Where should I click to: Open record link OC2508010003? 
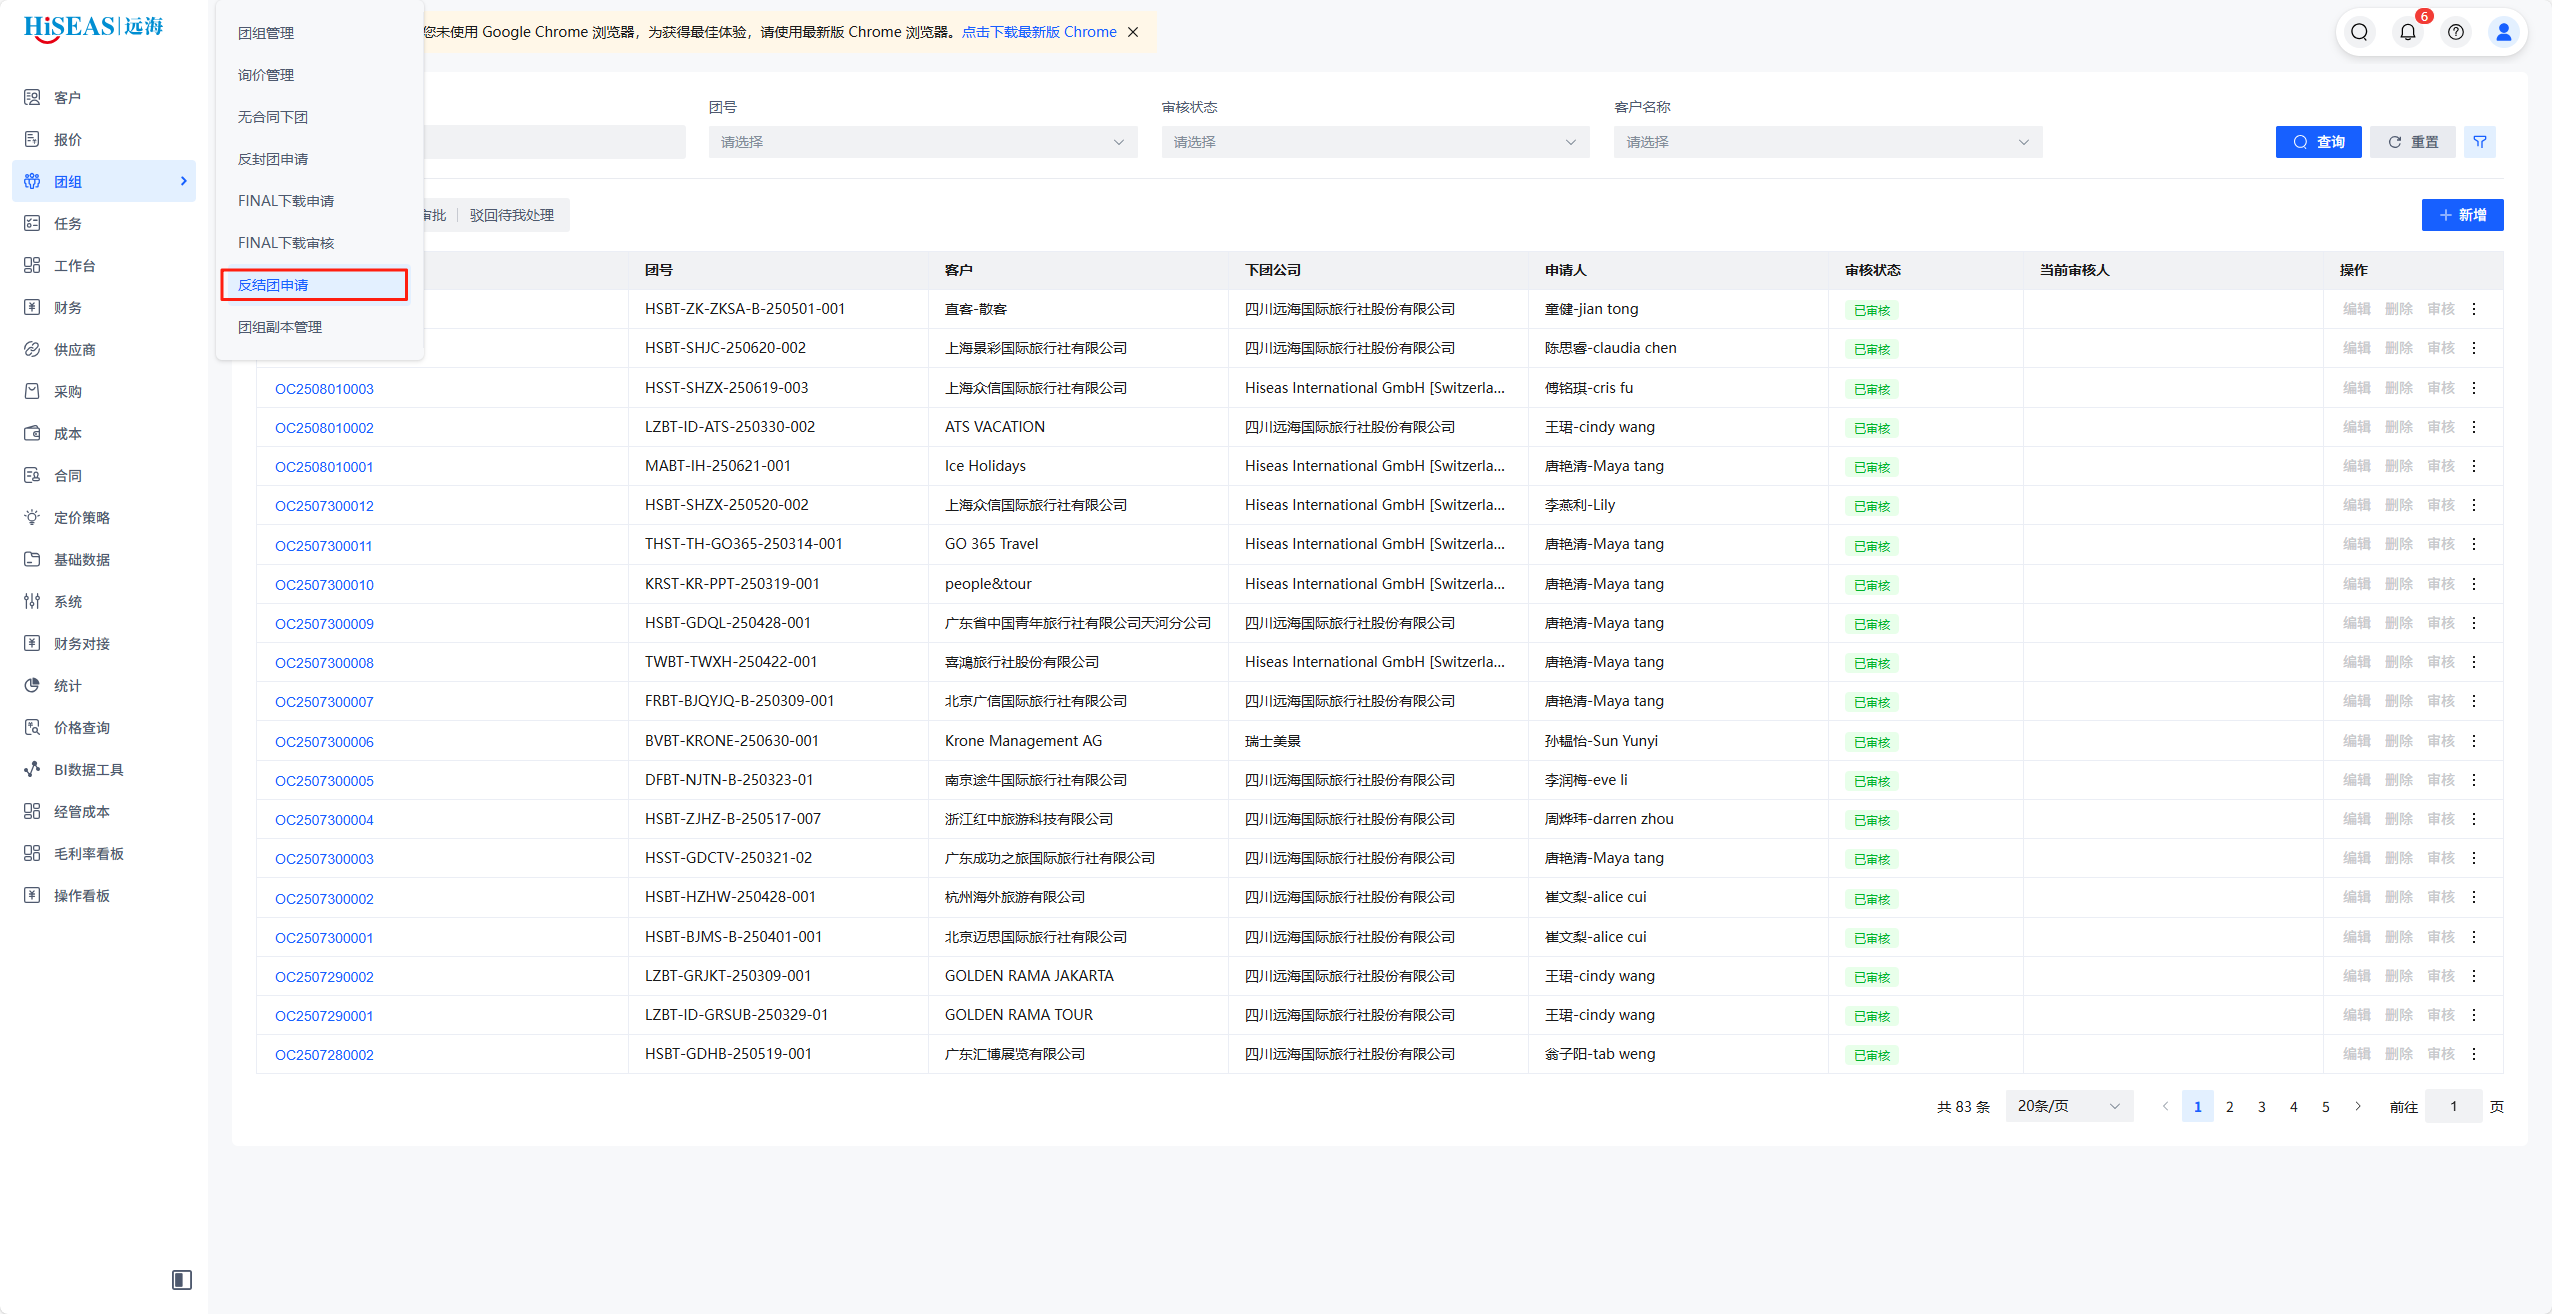324,389
